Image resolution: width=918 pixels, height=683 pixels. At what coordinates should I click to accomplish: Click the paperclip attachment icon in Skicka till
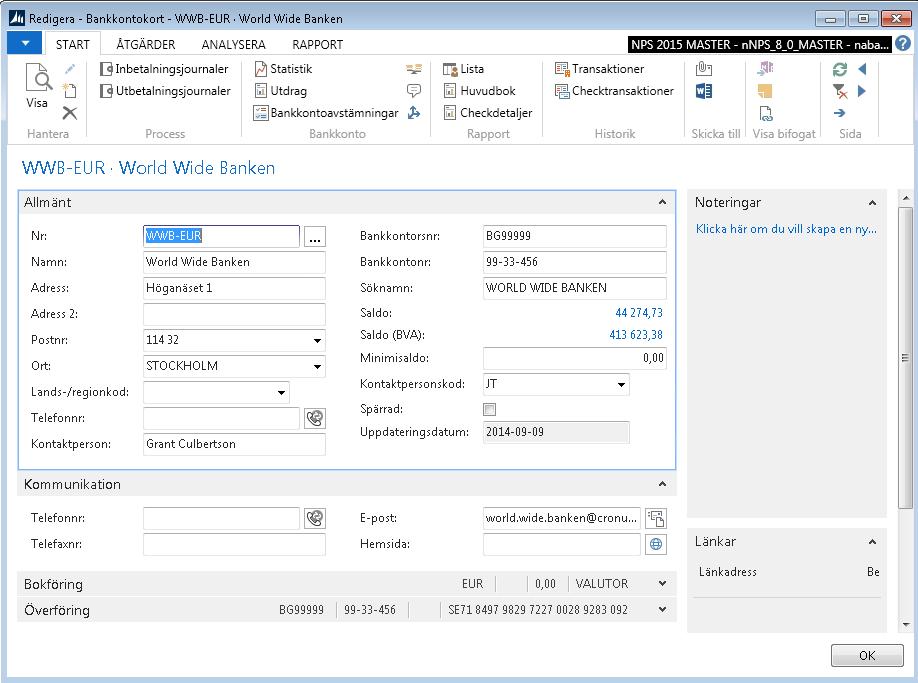(704, 69)
